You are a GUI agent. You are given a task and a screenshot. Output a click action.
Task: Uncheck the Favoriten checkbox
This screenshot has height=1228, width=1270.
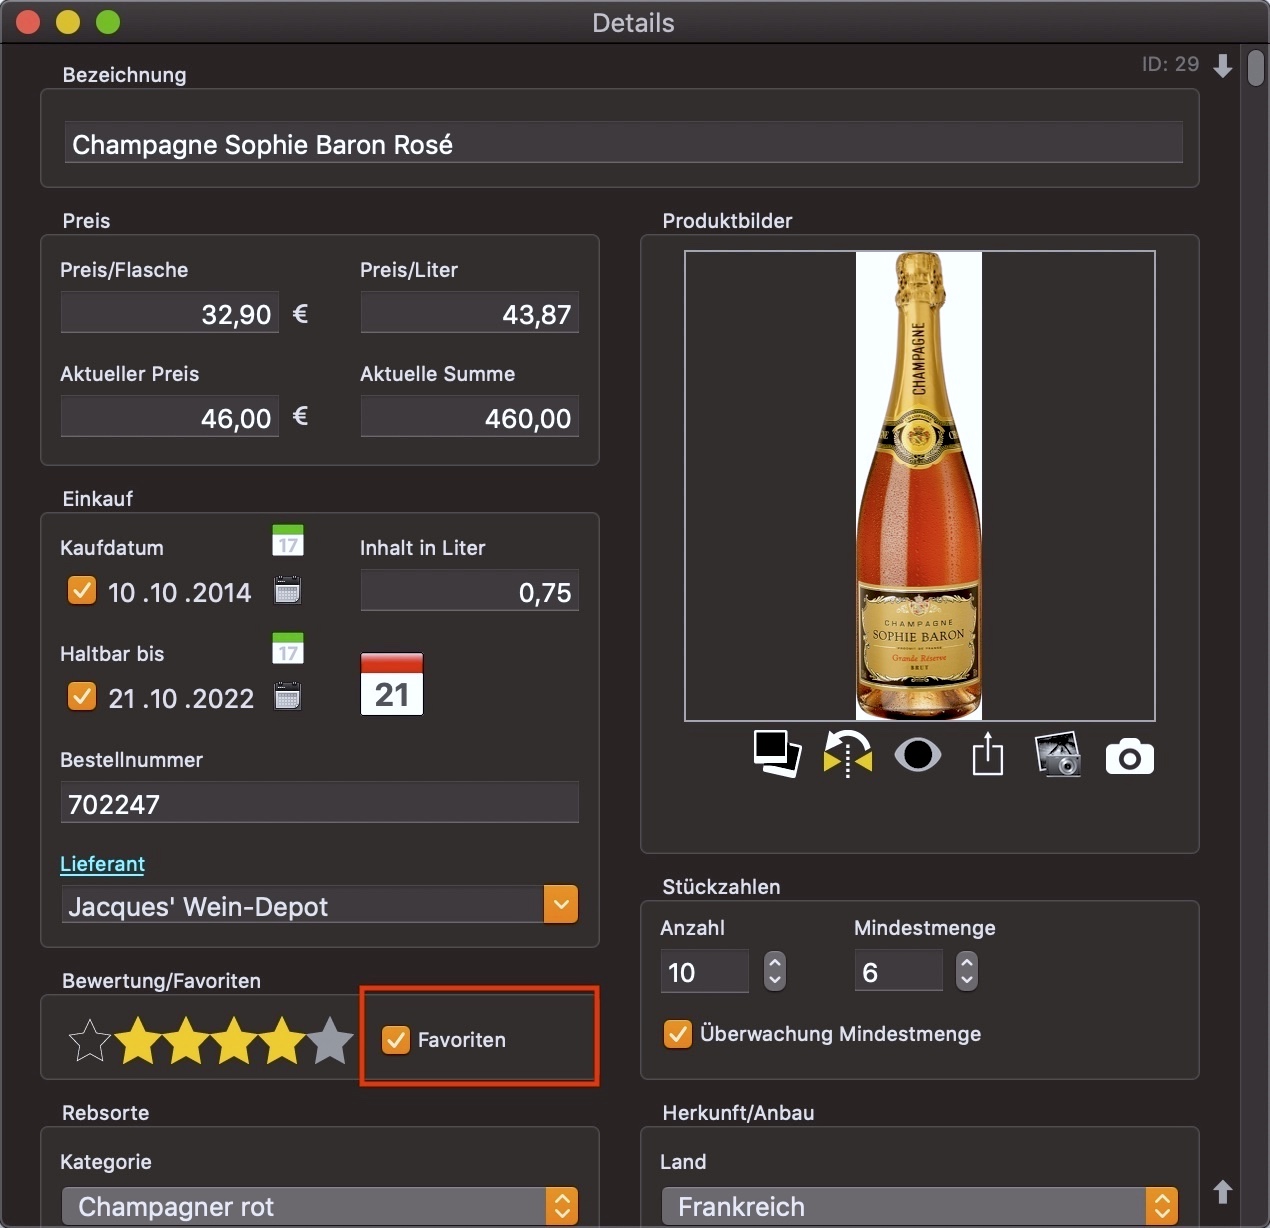click(396, 1040)
